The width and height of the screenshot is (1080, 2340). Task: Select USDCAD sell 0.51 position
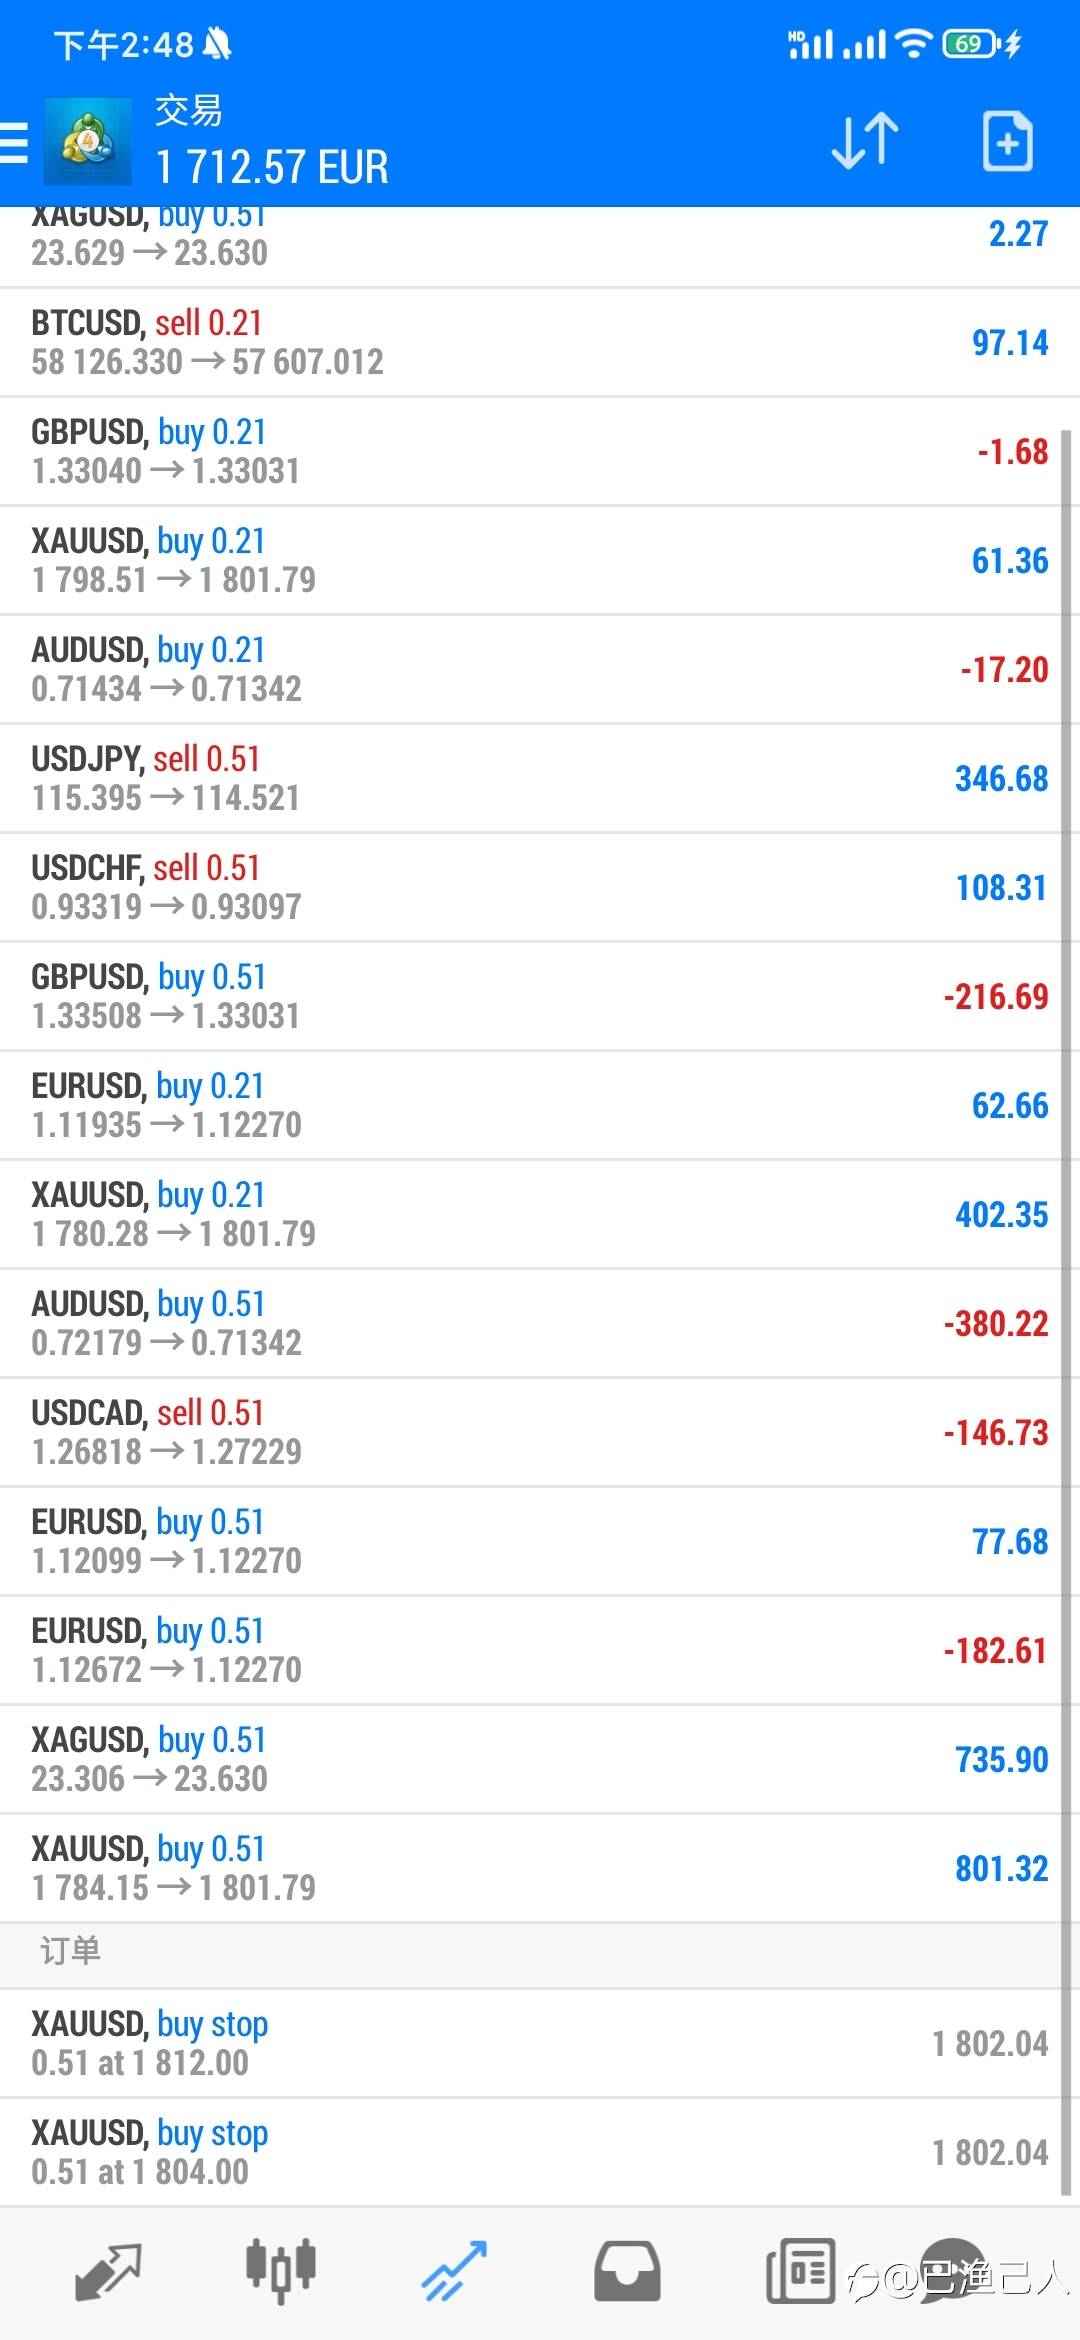(x=540, y=1433)
